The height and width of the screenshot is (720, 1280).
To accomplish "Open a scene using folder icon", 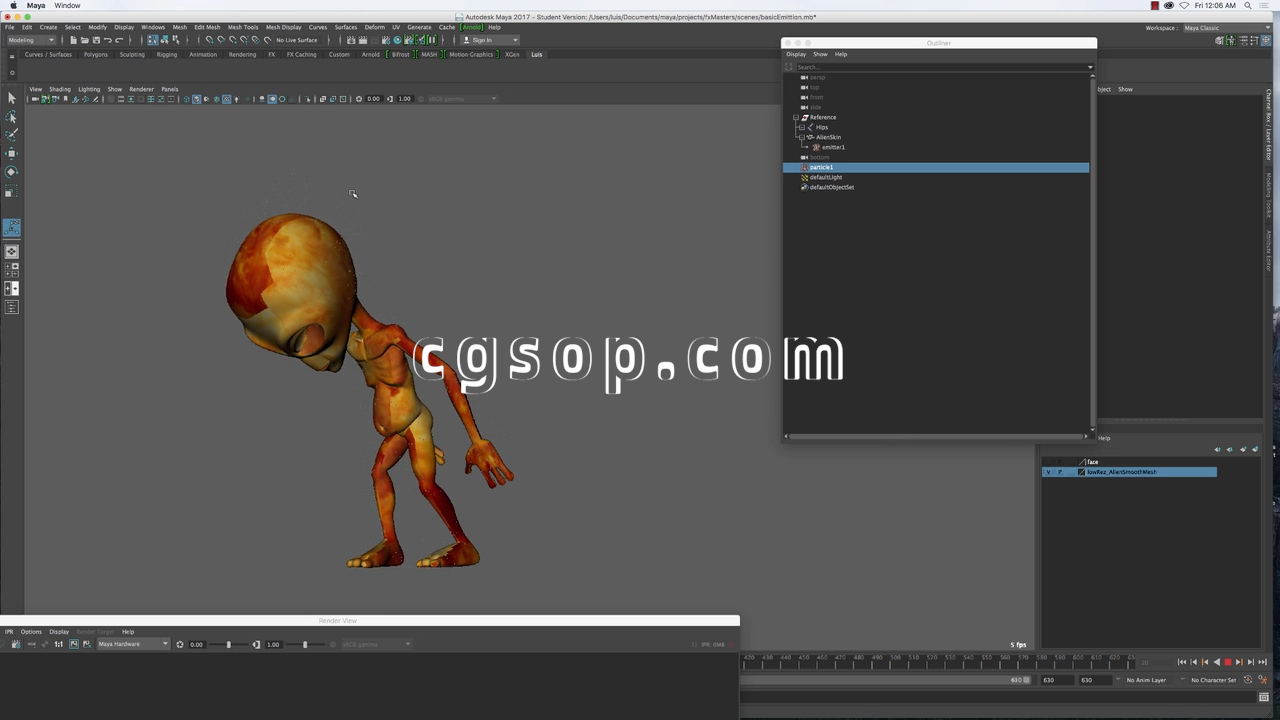I will [84, 40].
